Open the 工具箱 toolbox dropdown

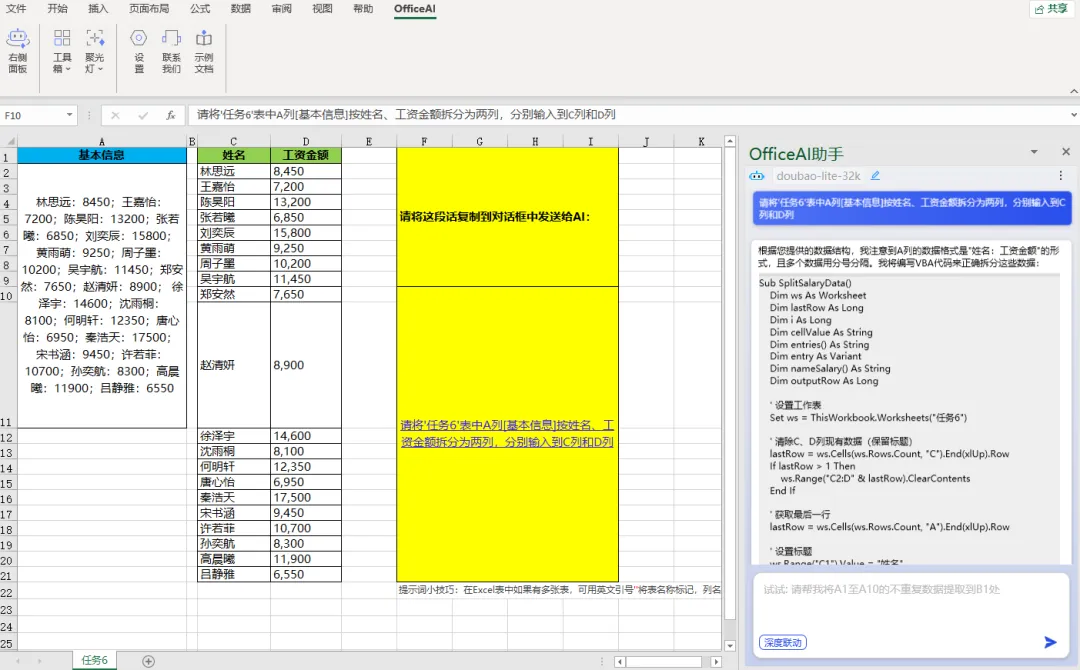[x=62, y=51]
